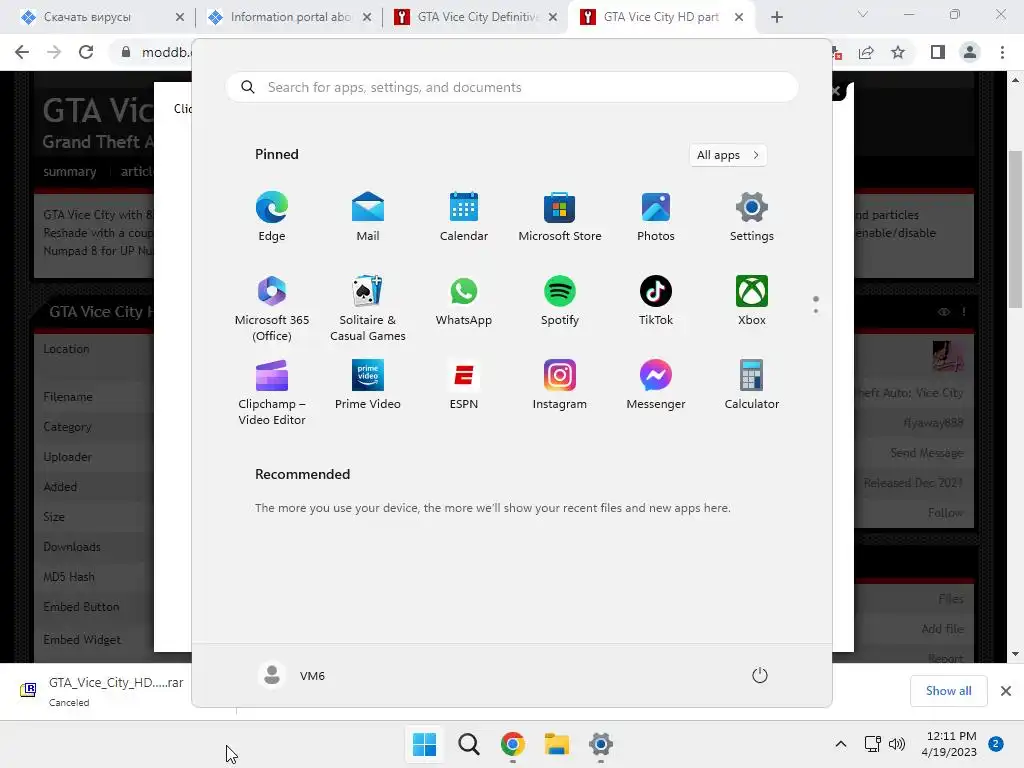Click the canceled GTA_Vice_City_HD rar download
The width and height of the screenshot is (1024, 768).
tap(103, 691)
